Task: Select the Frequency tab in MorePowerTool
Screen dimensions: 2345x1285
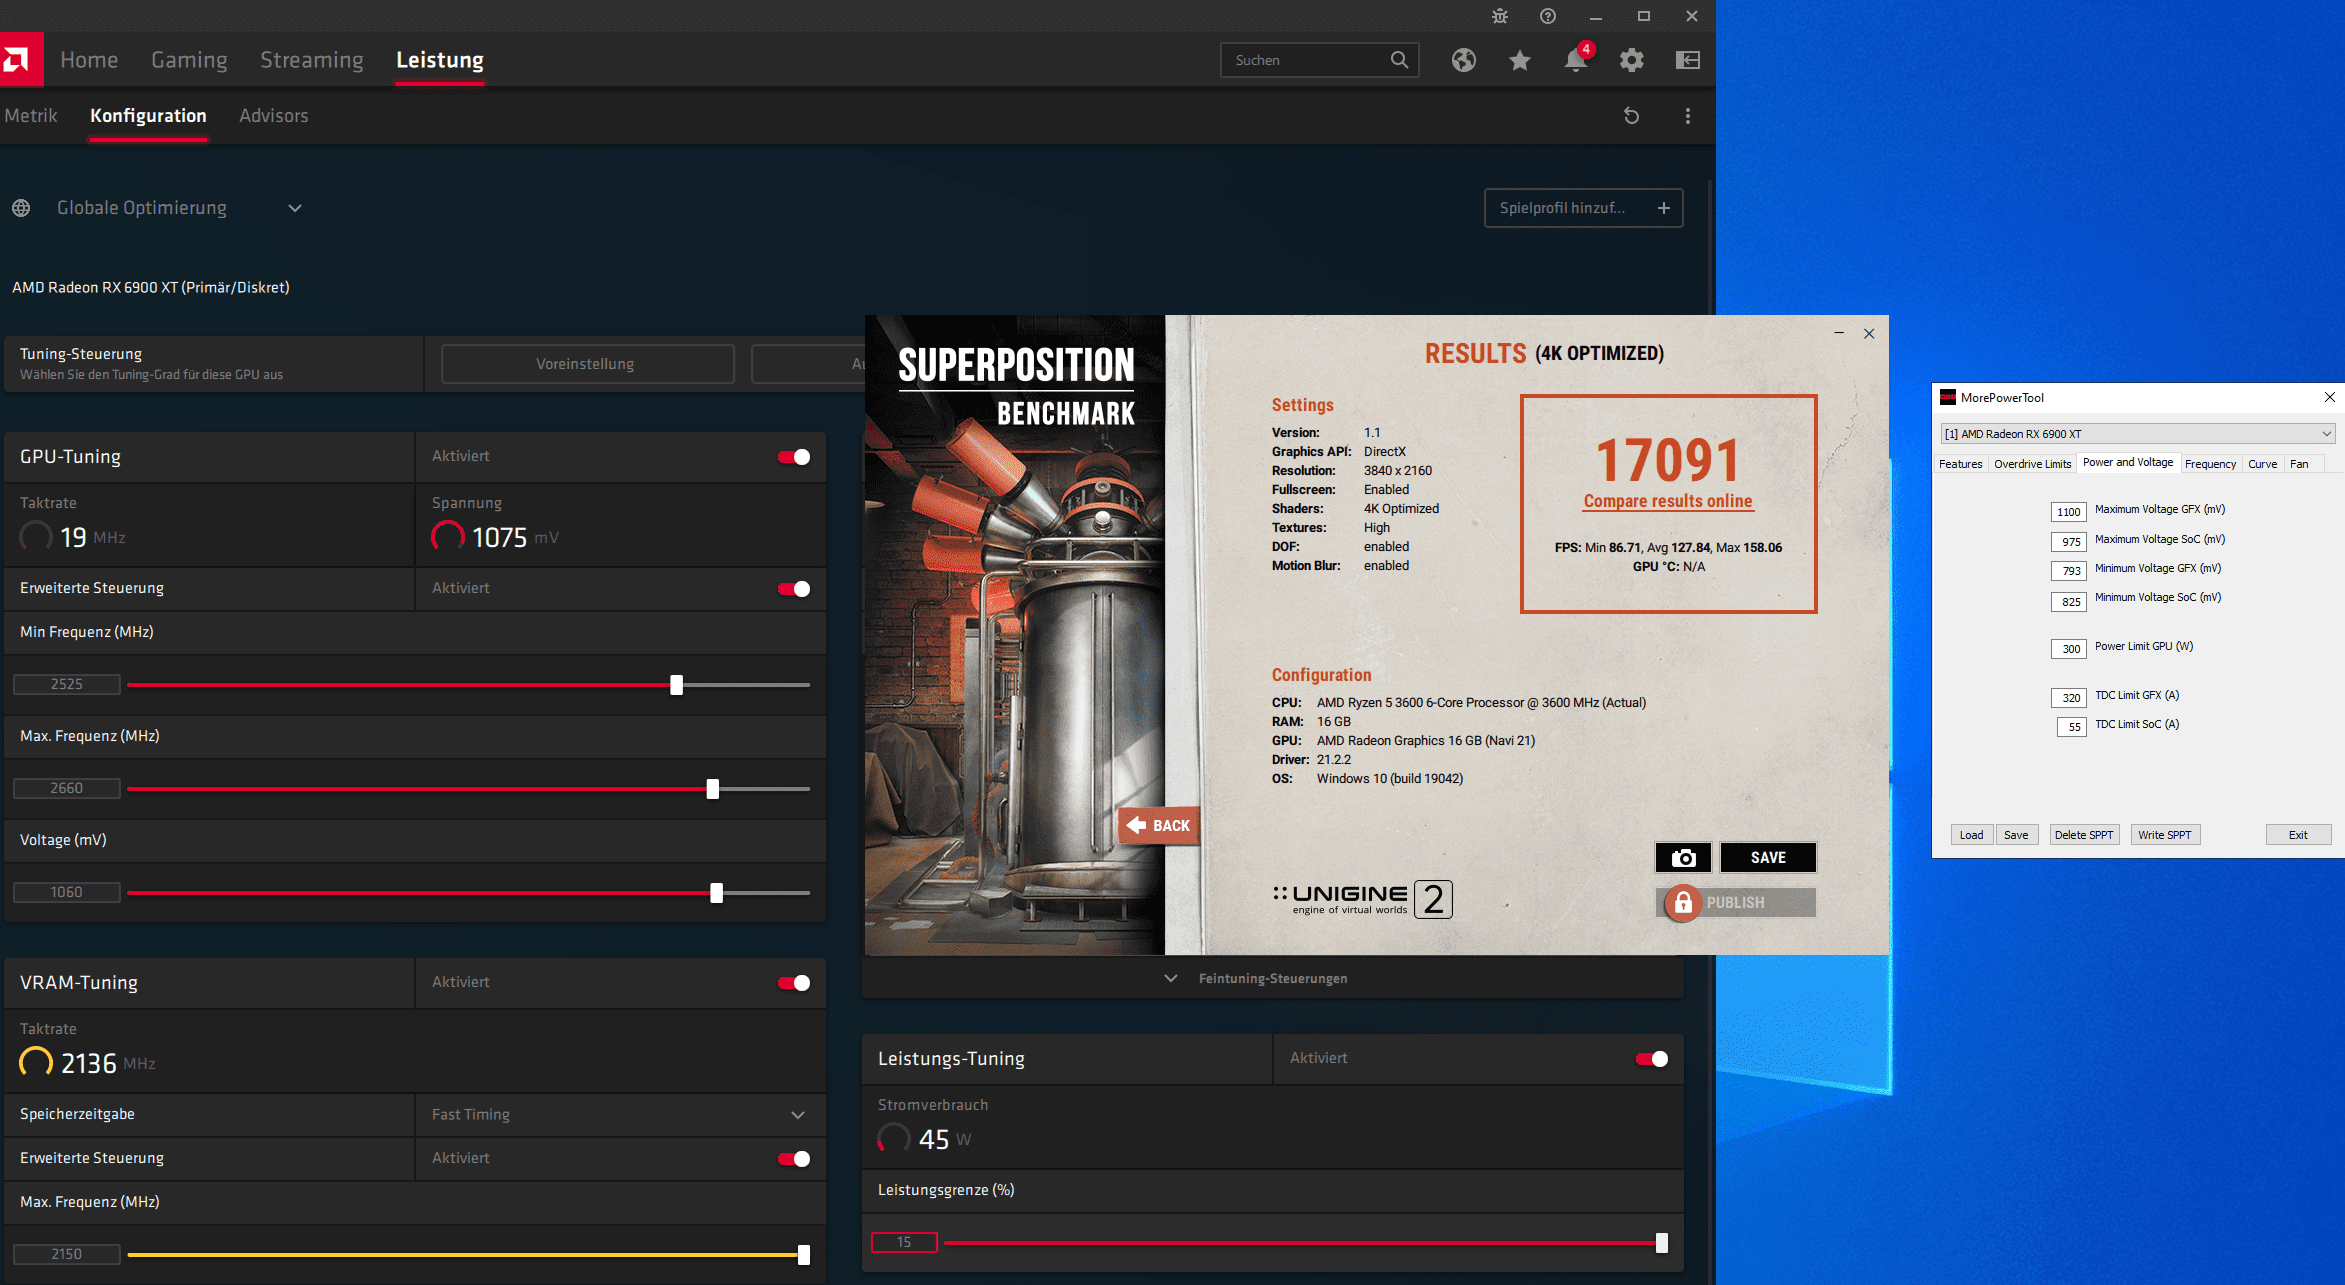Action: coord(2210,464)
